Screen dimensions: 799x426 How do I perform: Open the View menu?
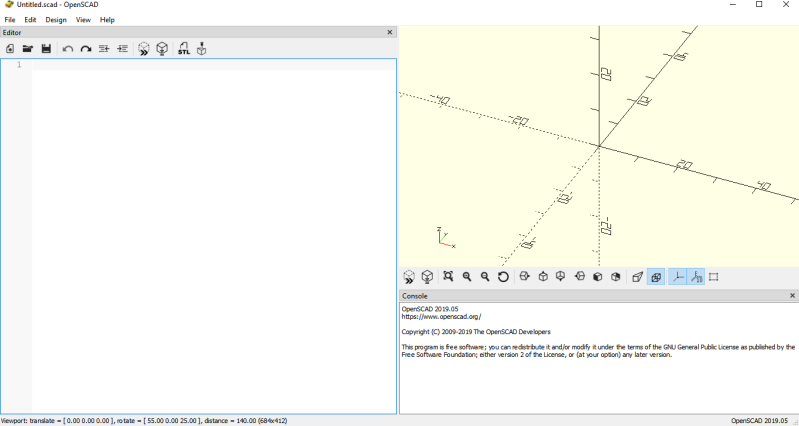[x=83, y=20]
